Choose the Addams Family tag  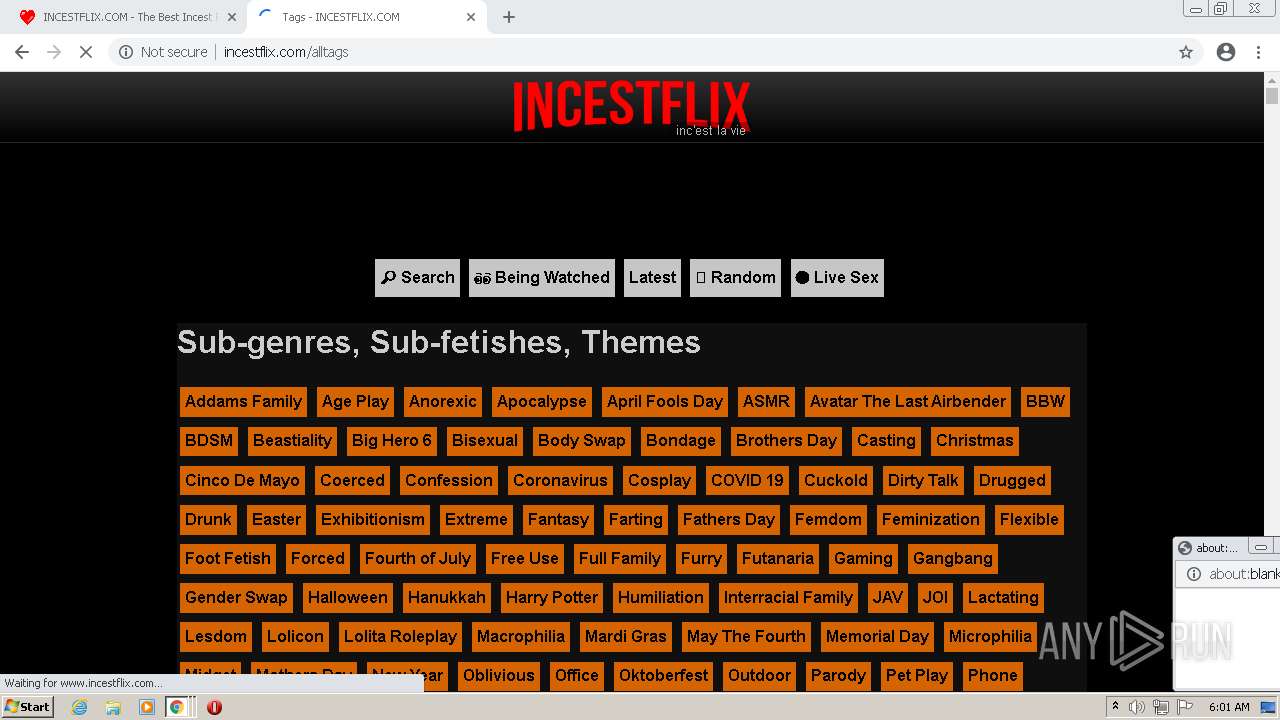coord(243,402)
